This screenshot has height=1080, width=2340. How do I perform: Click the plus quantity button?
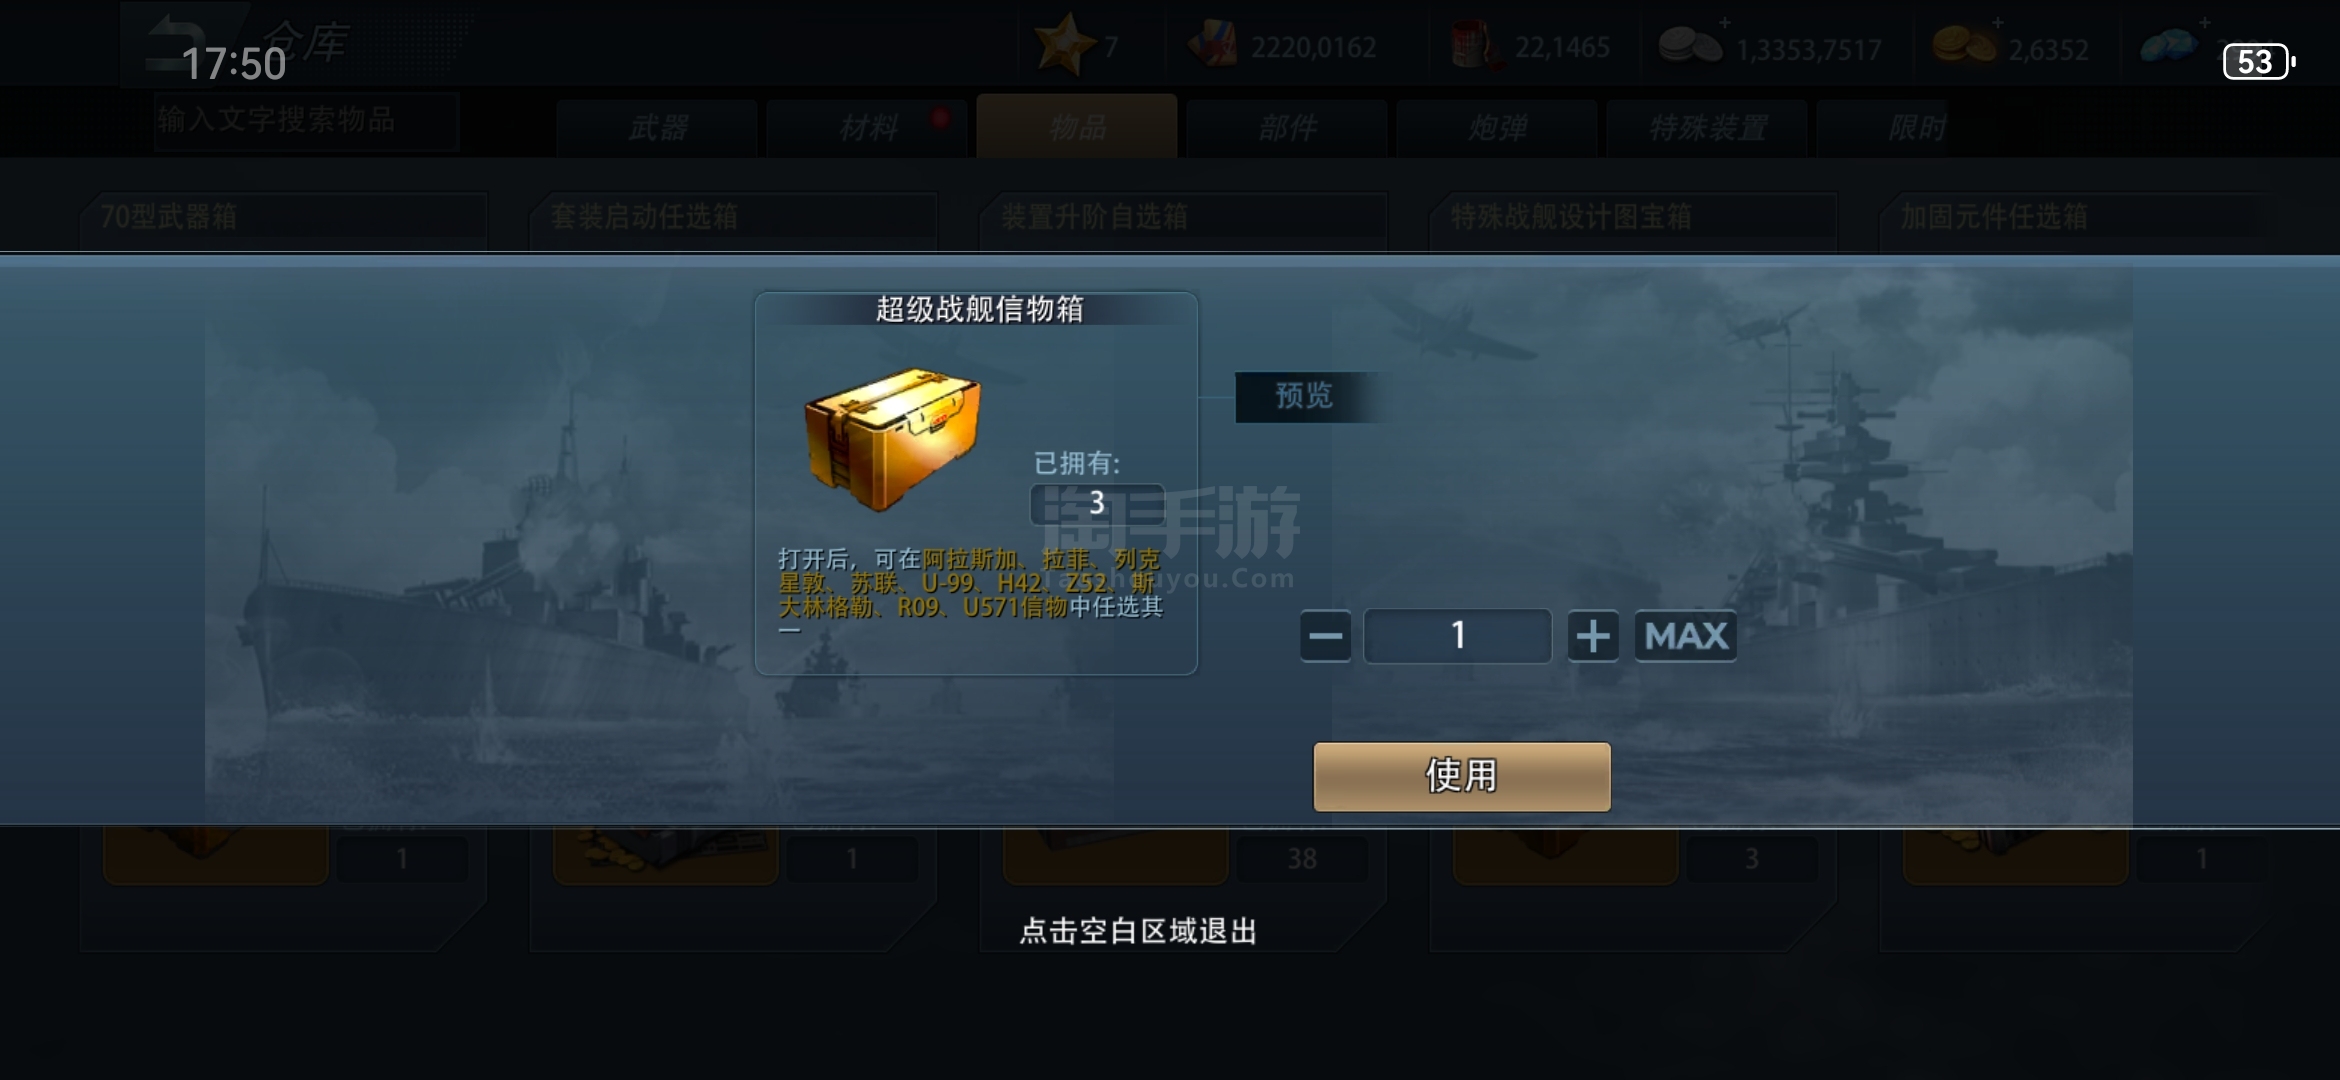click(x=1593, y=636)
